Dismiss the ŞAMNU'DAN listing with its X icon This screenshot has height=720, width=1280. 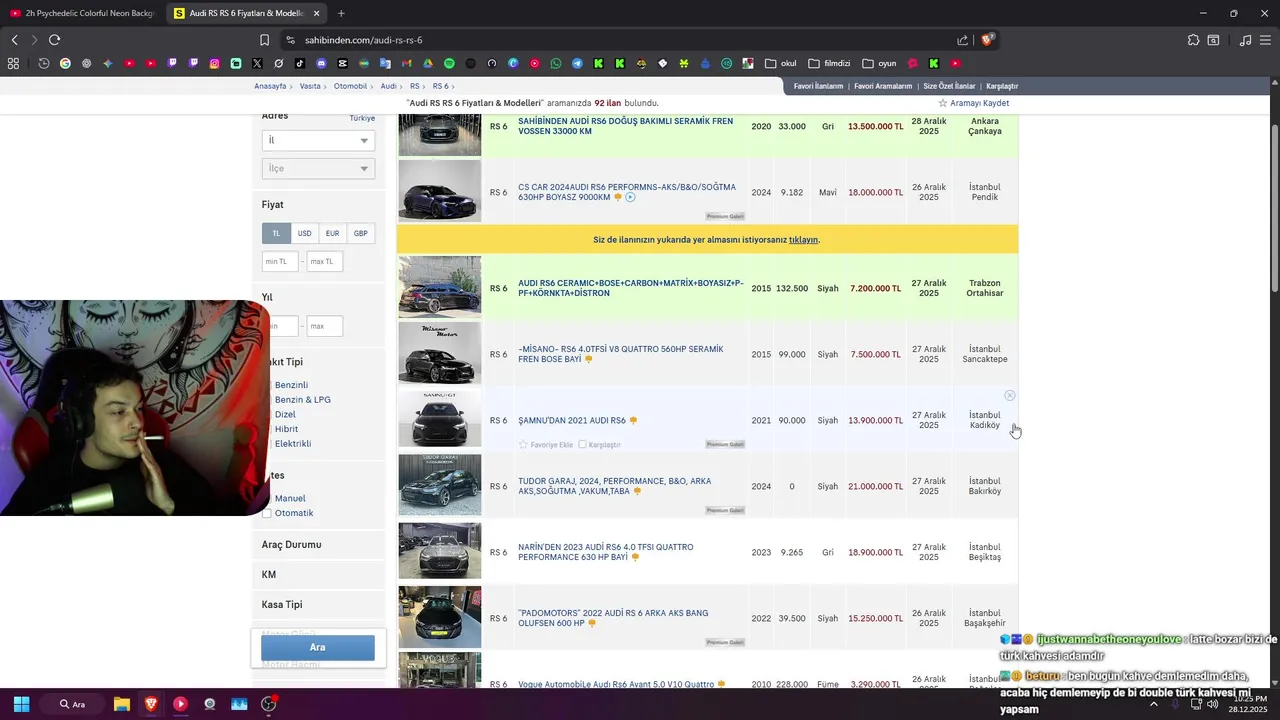click(x=1010, y=396)
